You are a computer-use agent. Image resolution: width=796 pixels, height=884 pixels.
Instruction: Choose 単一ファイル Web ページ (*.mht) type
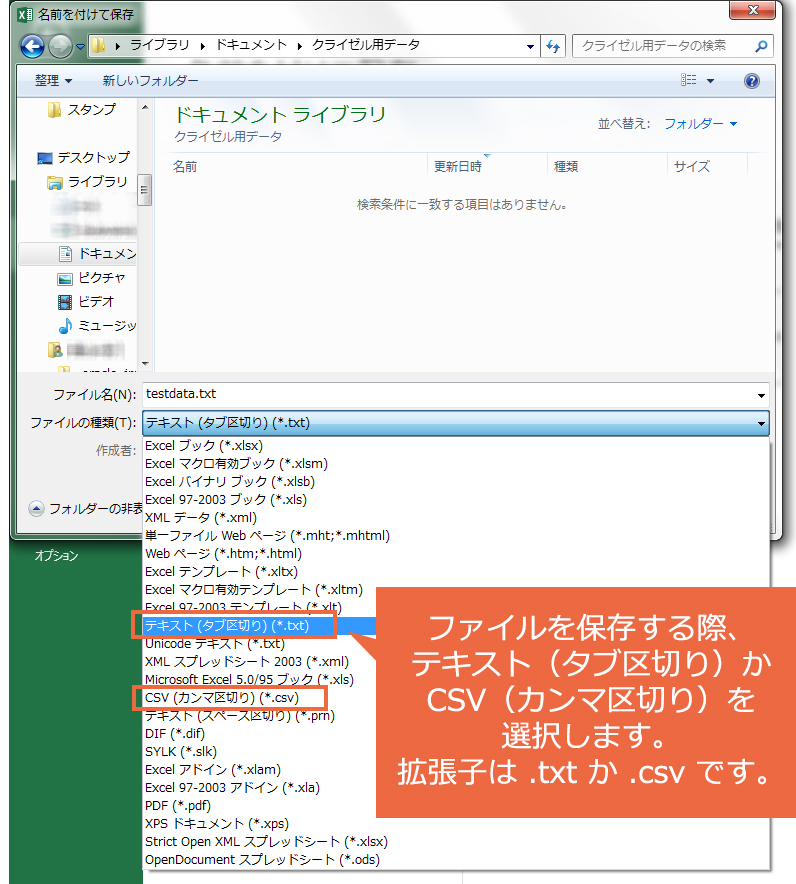[456, 536]
